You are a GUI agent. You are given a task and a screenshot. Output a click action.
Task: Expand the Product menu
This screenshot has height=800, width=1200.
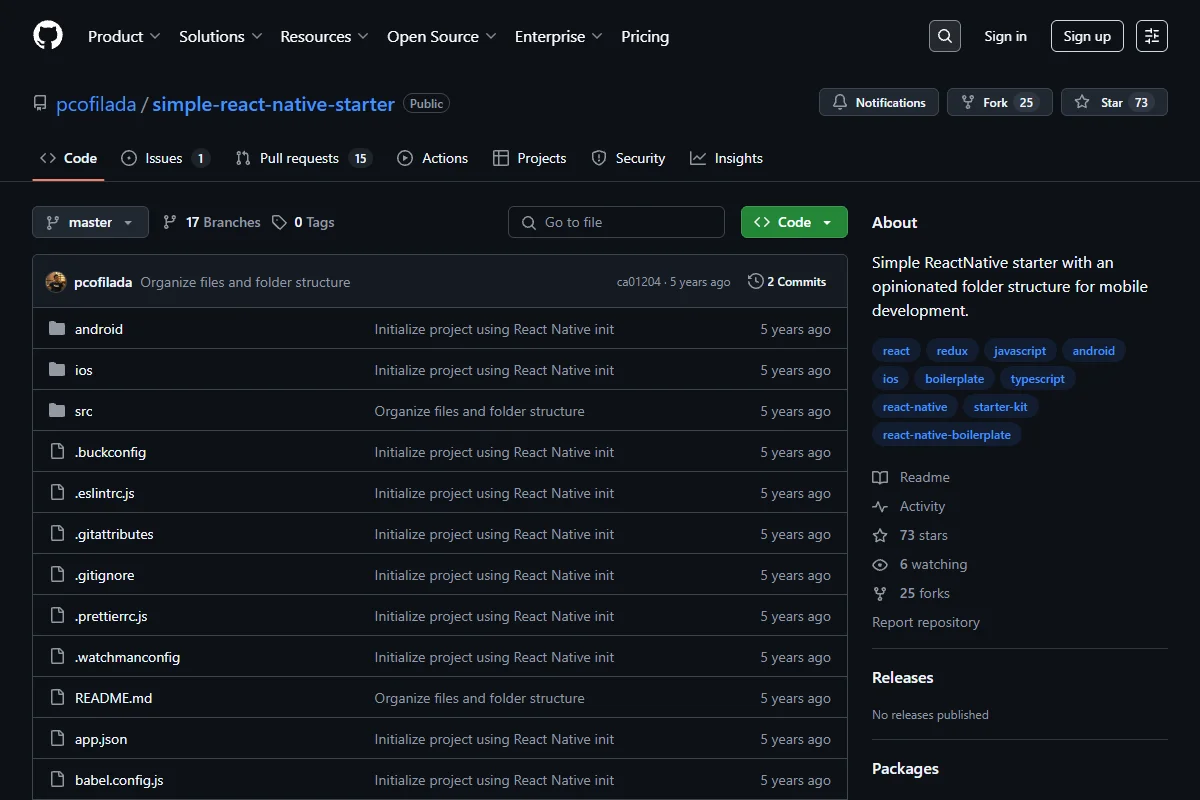[x=124, y=36]
